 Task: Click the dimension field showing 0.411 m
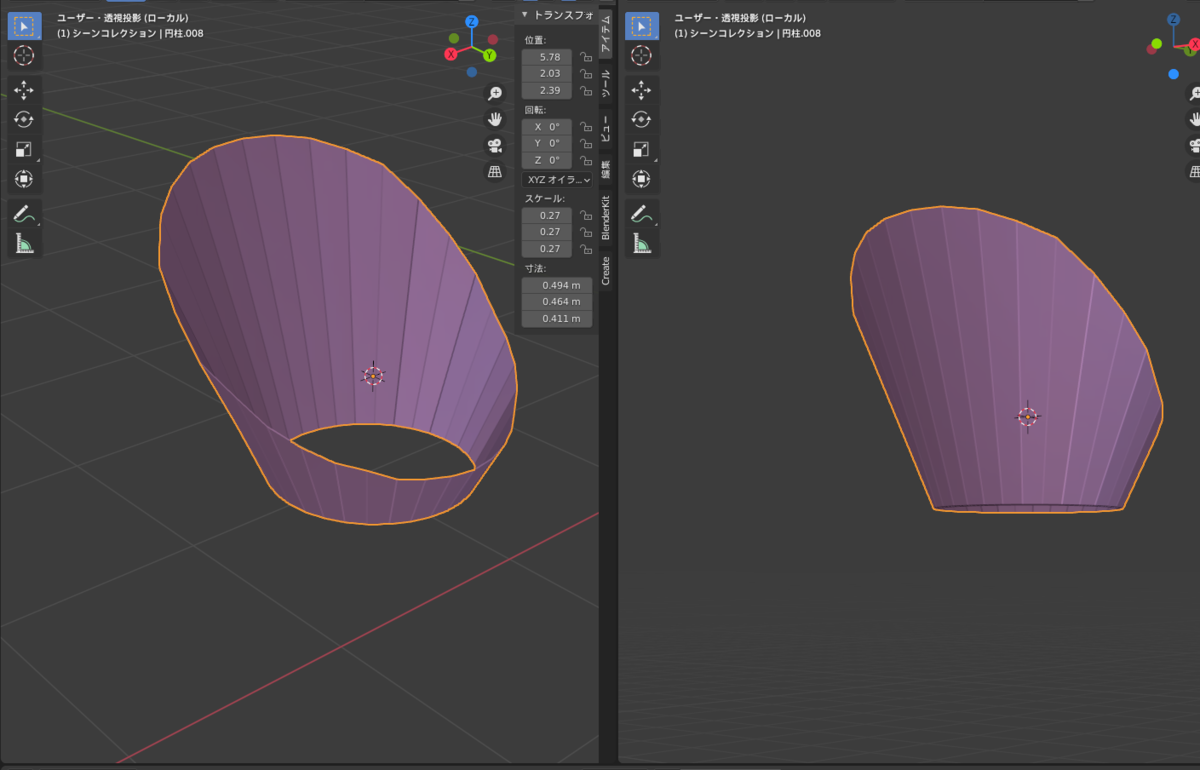click(557, 319)
